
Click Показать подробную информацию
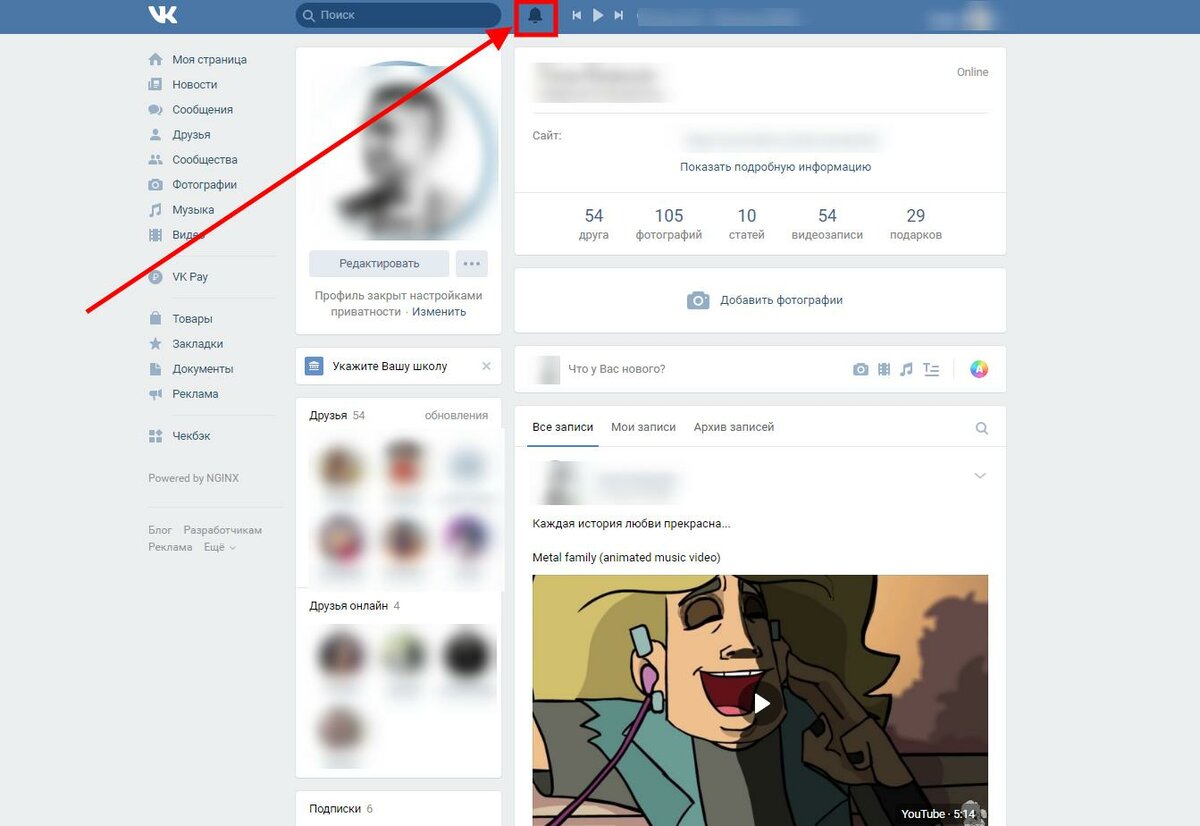[x=775, y=167]
